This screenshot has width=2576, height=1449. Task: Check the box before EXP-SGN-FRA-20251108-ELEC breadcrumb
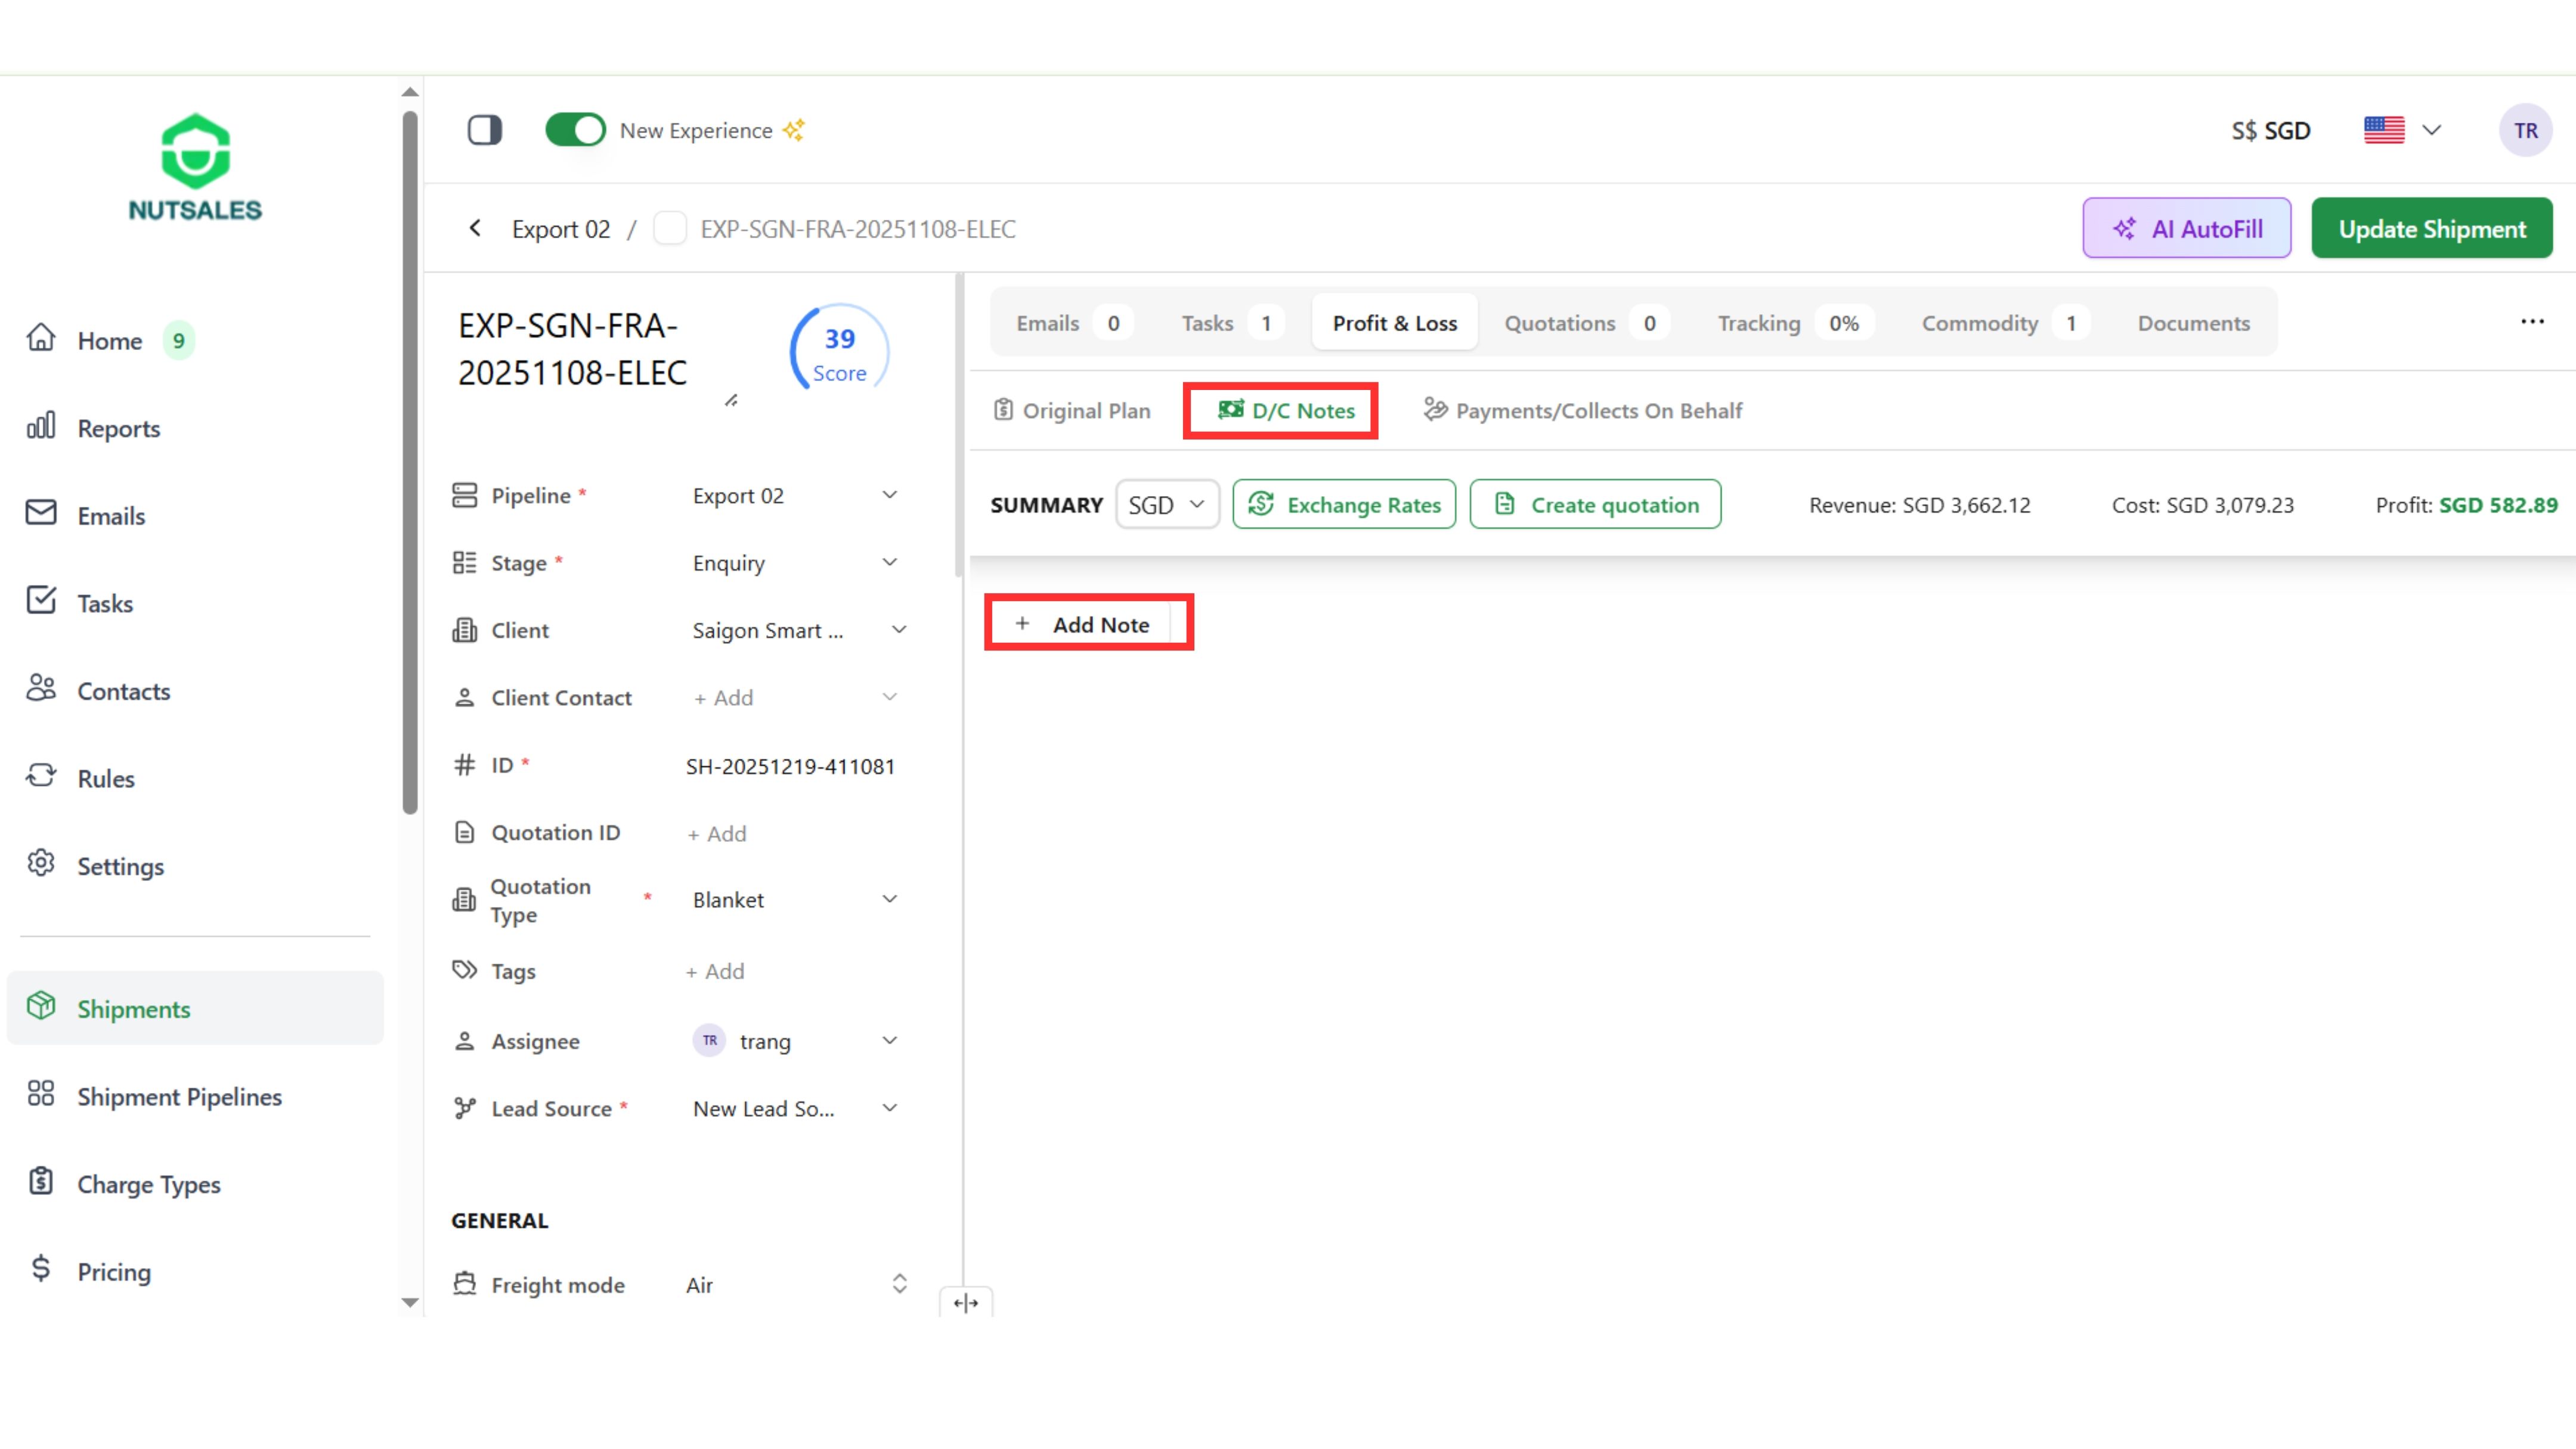coord(669,228)
